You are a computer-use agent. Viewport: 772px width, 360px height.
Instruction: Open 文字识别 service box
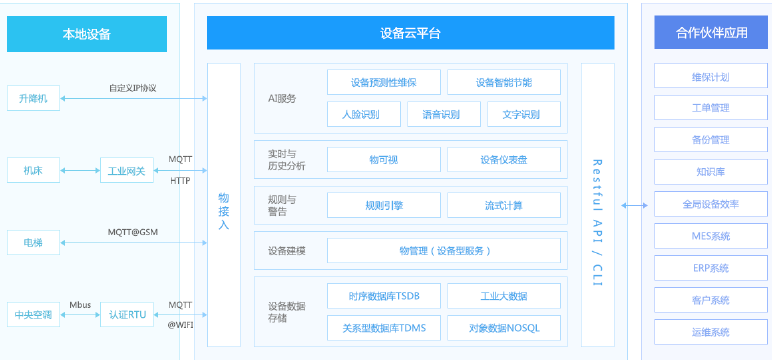(524, 114)
